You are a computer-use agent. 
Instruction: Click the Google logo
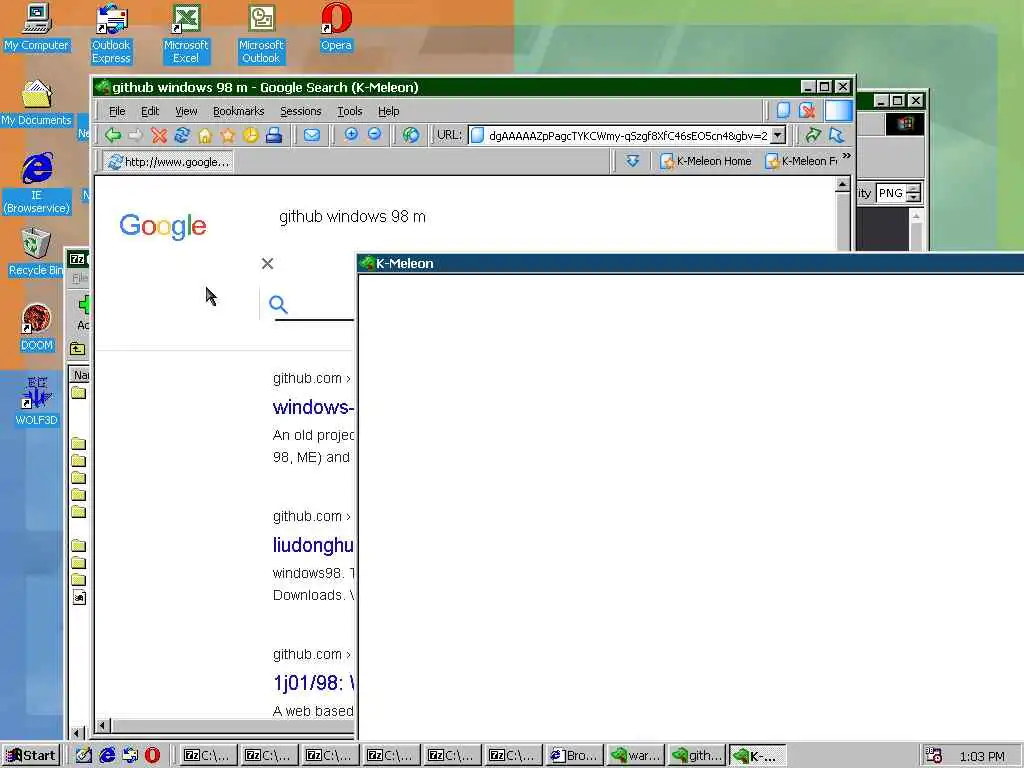tap(163, 226)
